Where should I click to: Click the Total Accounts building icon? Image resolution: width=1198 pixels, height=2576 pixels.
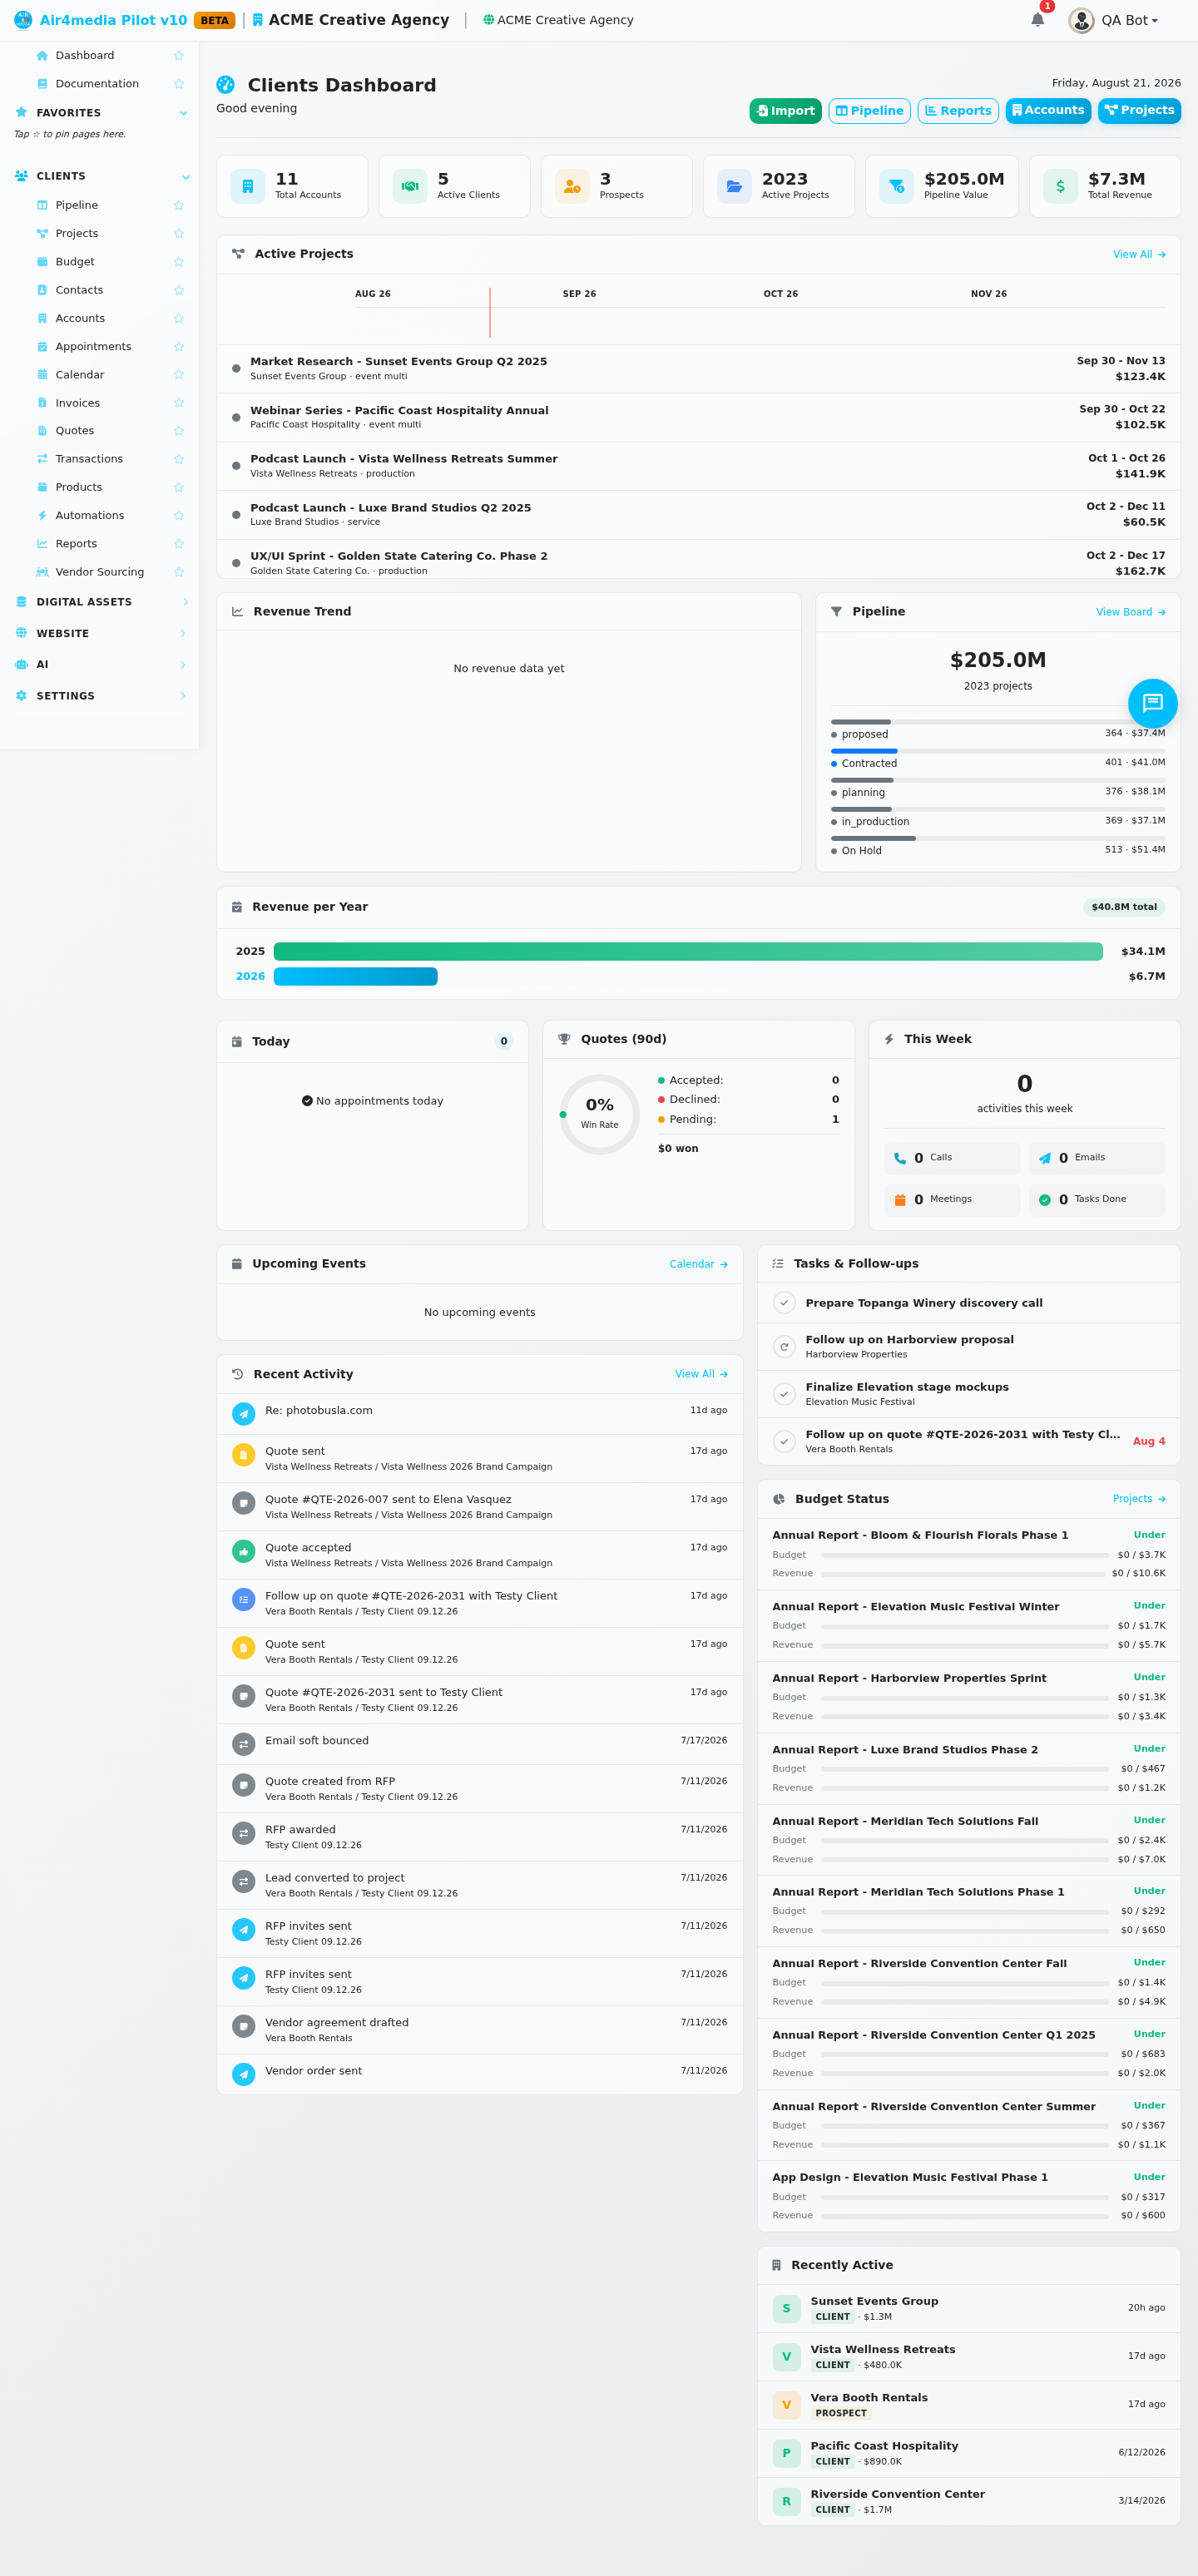click(x=248, y=186)
